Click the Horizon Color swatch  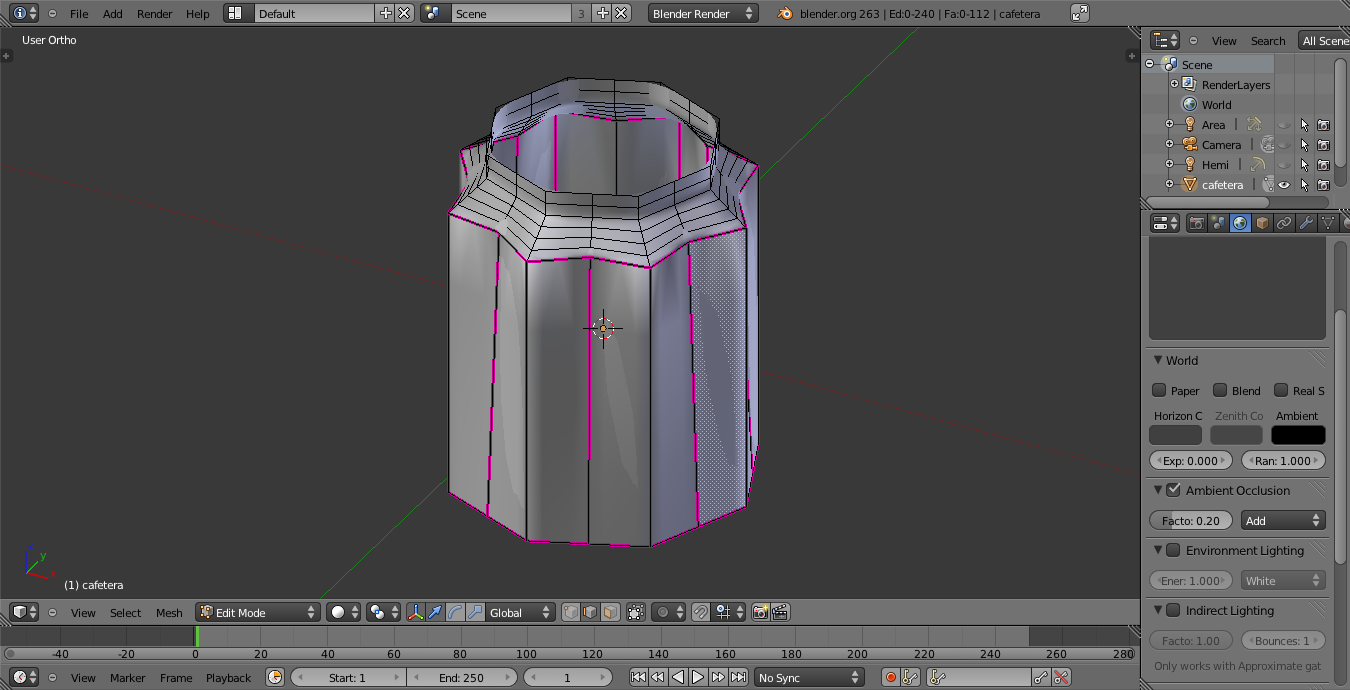coord(1175,435)
